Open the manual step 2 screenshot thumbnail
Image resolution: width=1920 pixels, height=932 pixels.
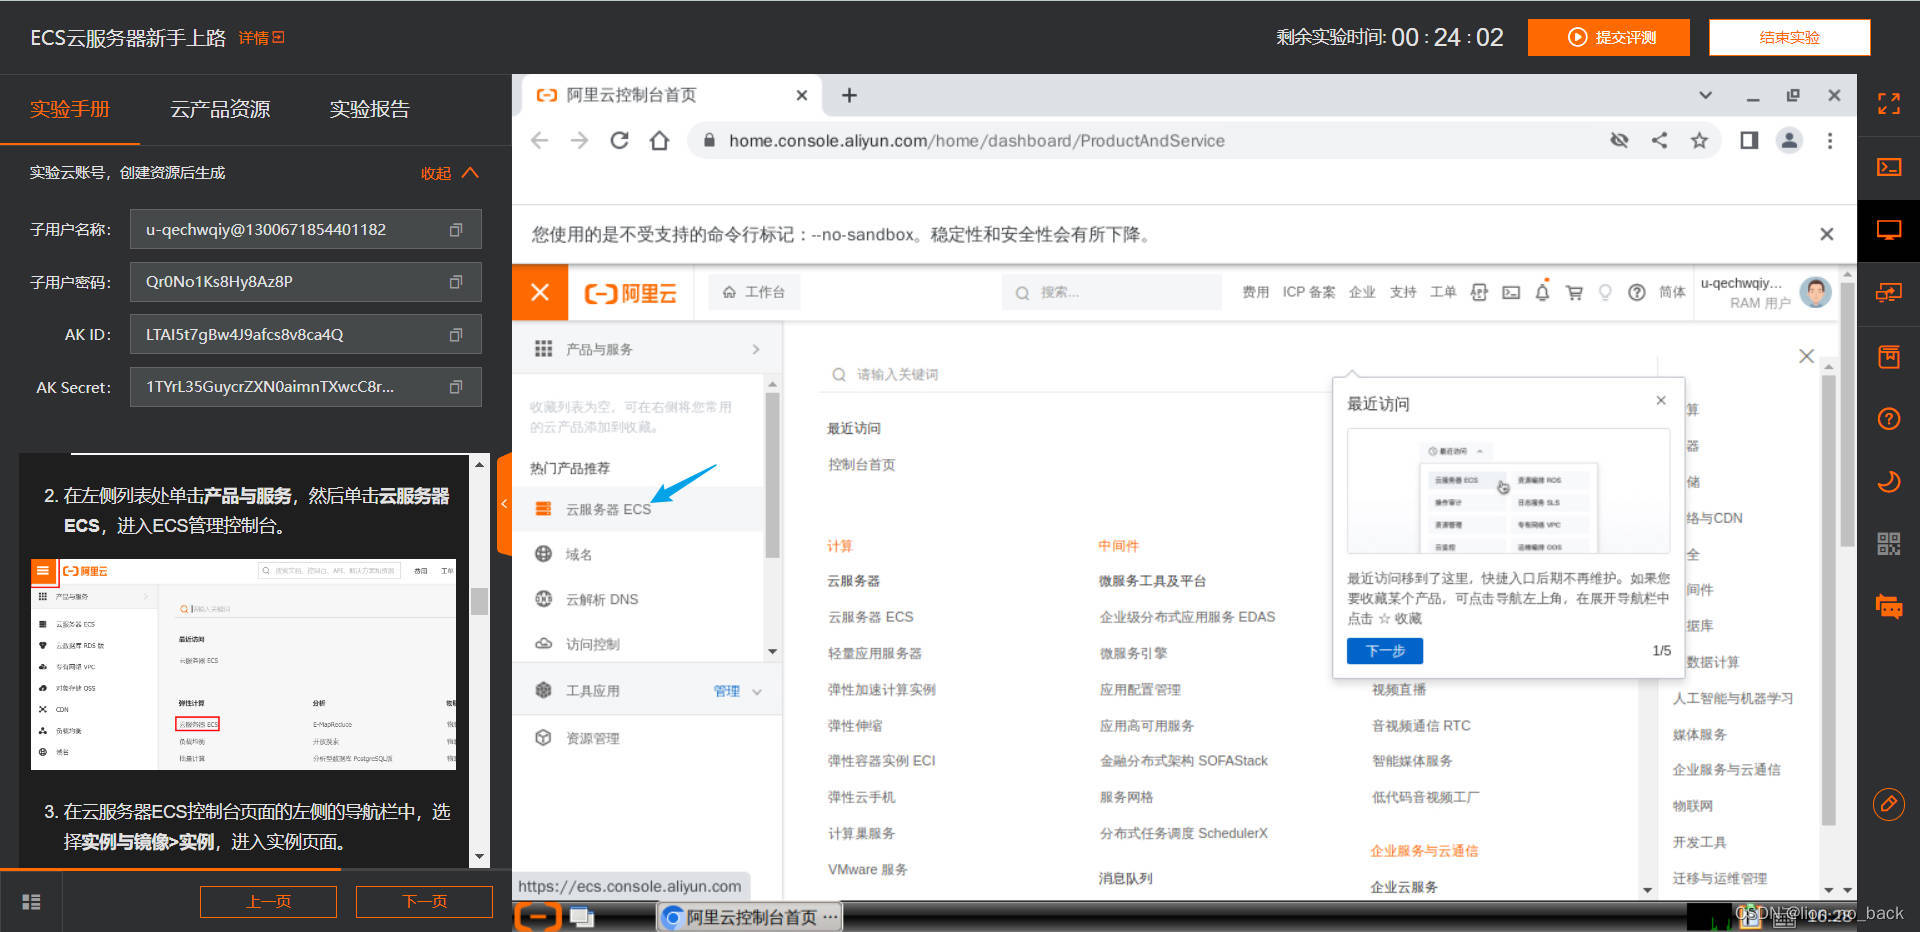click(244, 665)
